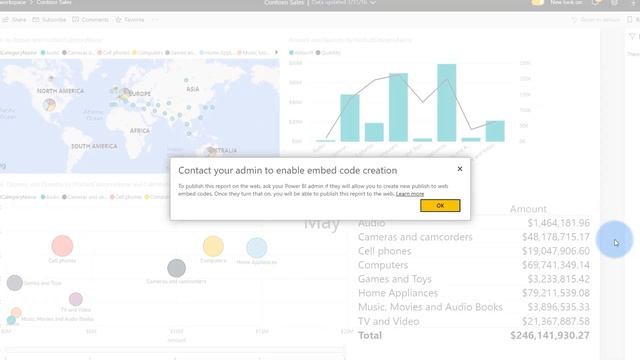Select the Computers row in table
Image resolution: width=640 pixels, height=360 pixels.
click(474, 265)
